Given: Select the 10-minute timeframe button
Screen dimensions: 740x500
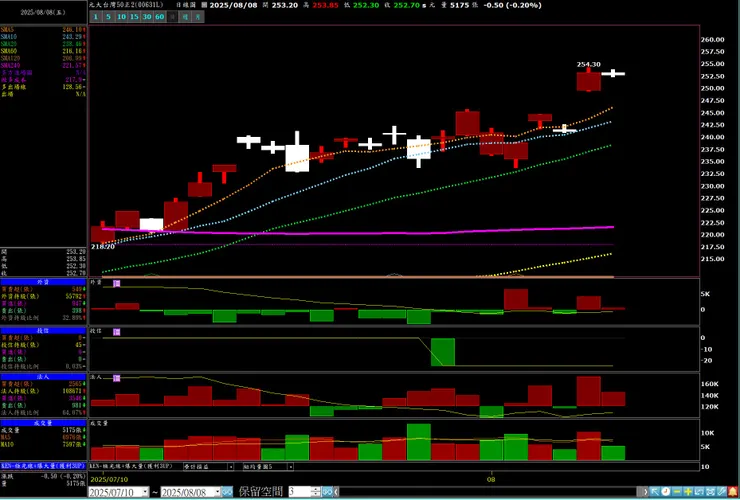Looking at the screenshot, I should click(x=121, y=17).
